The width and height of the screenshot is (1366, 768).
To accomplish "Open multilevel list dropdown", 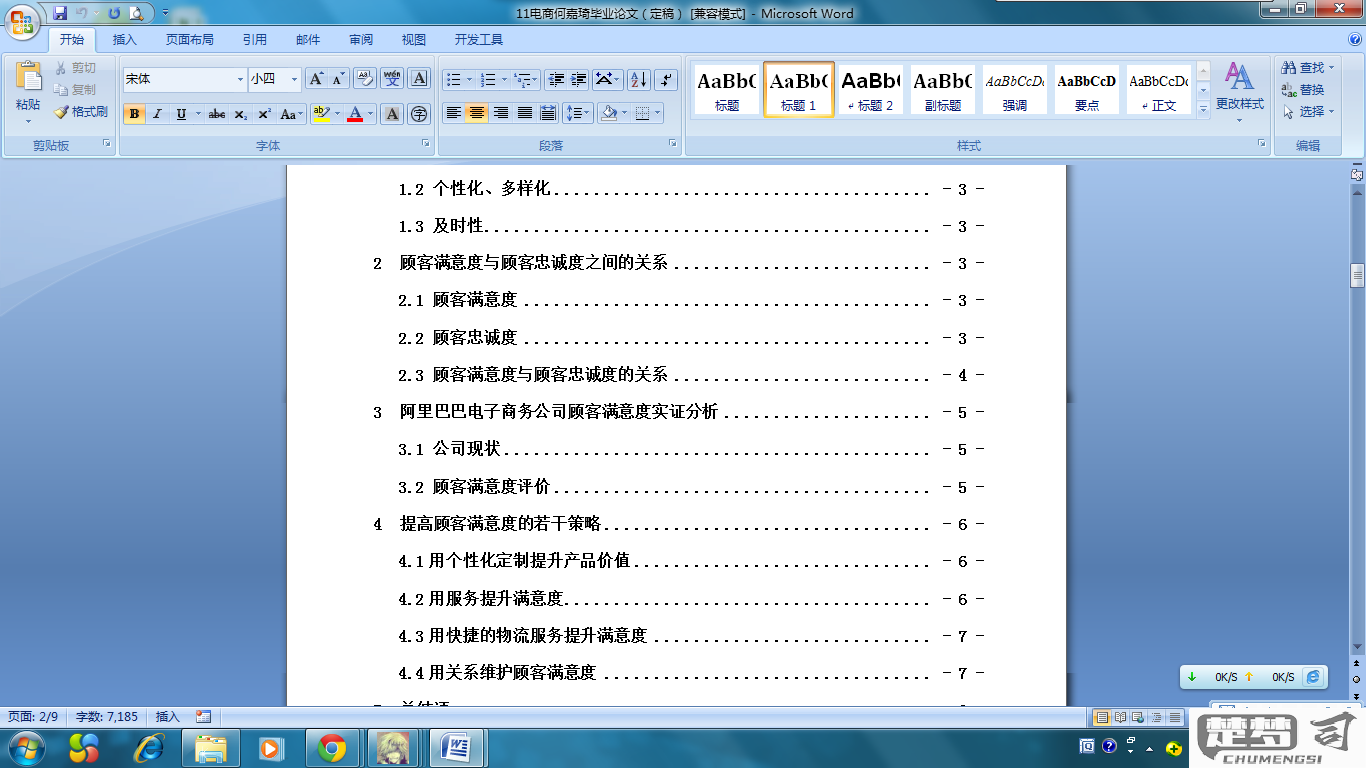I will coord(526,79).
